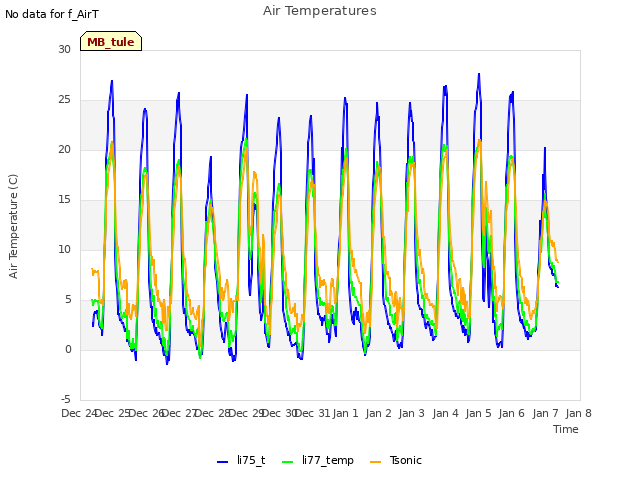The width and height of the screenshot is (640, 480).
Task: Click the 30 y-axis tick label
Action: (x=64, y=50)
